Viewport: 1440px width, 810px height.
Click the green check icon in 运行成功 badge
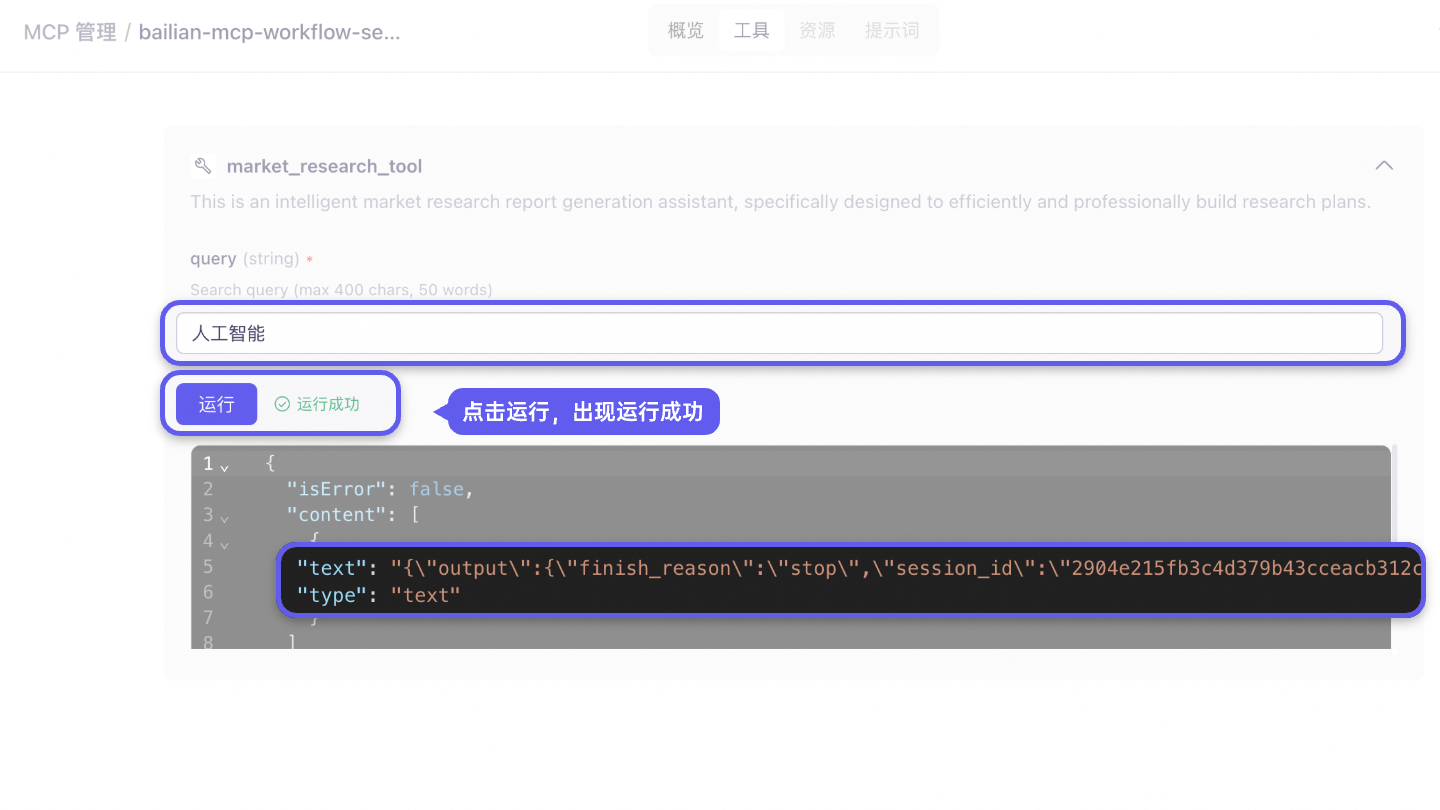point(283,403)
